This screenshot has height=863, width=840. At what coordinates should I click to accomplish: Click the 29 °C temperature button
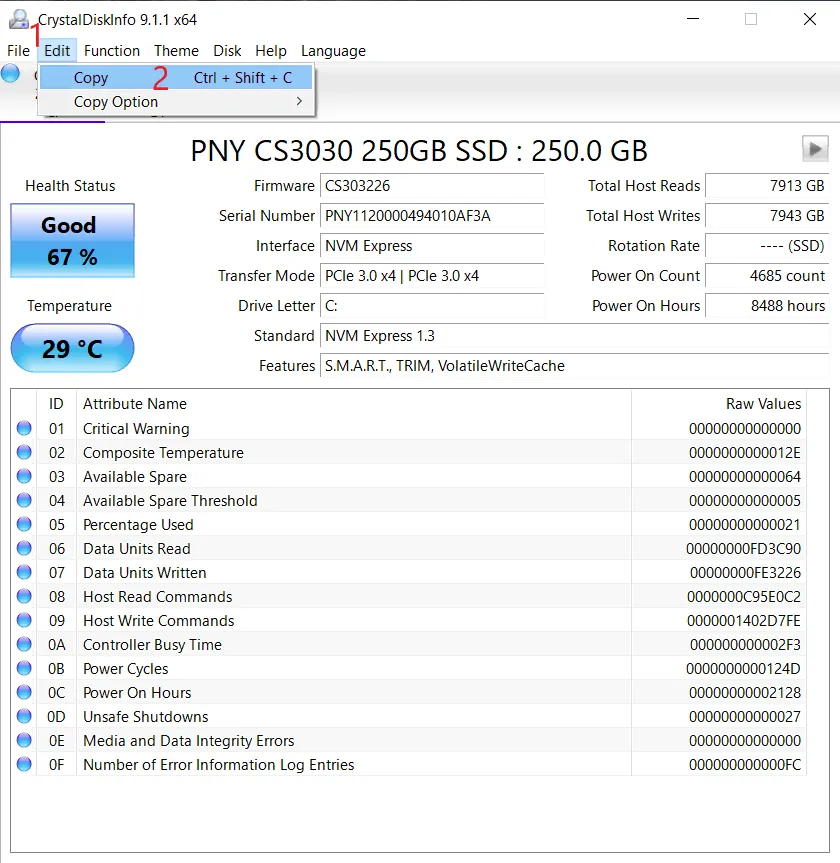[x=72, y=349]
